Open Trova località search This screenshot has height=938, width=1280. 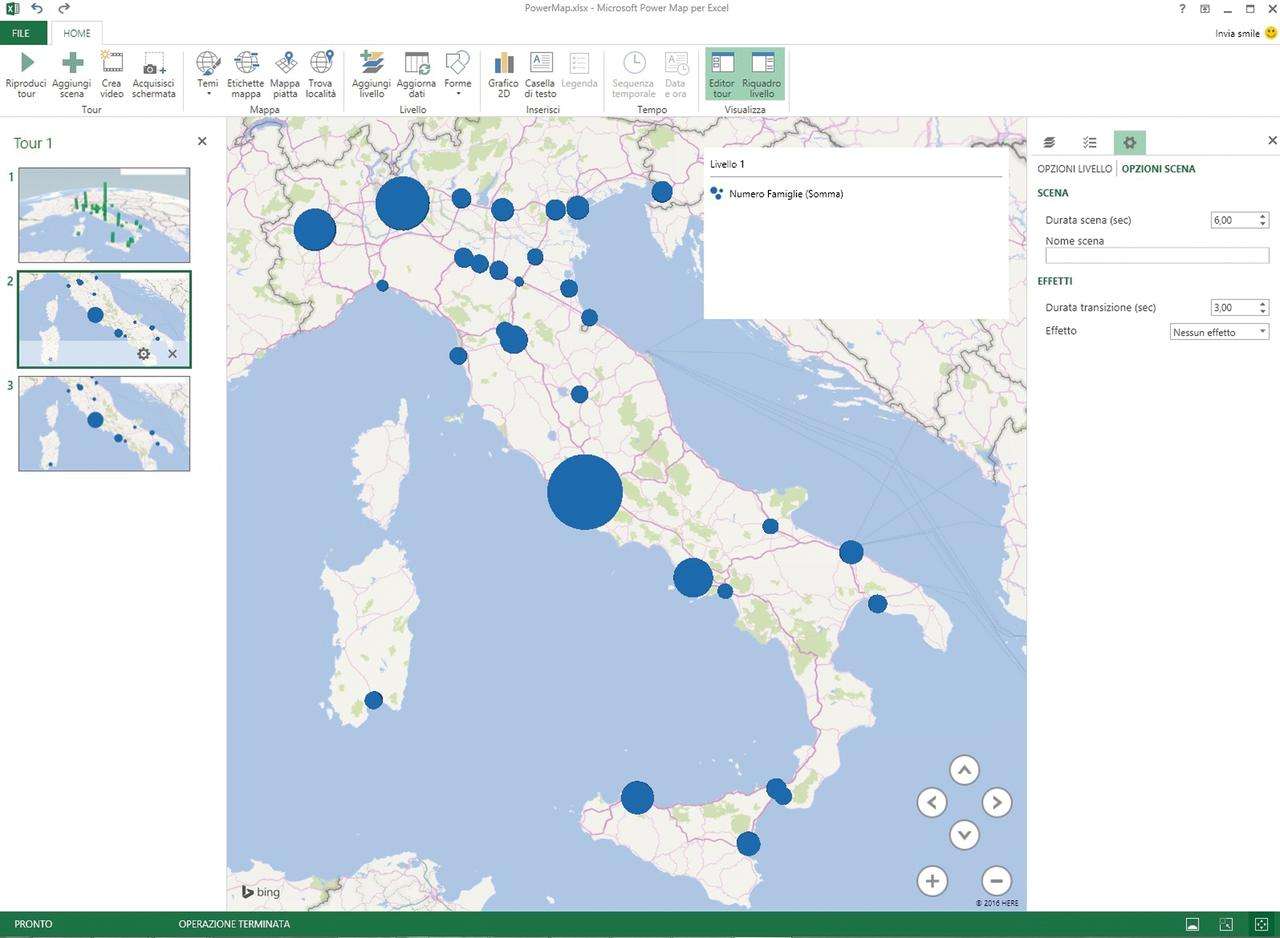pos(321,64)
